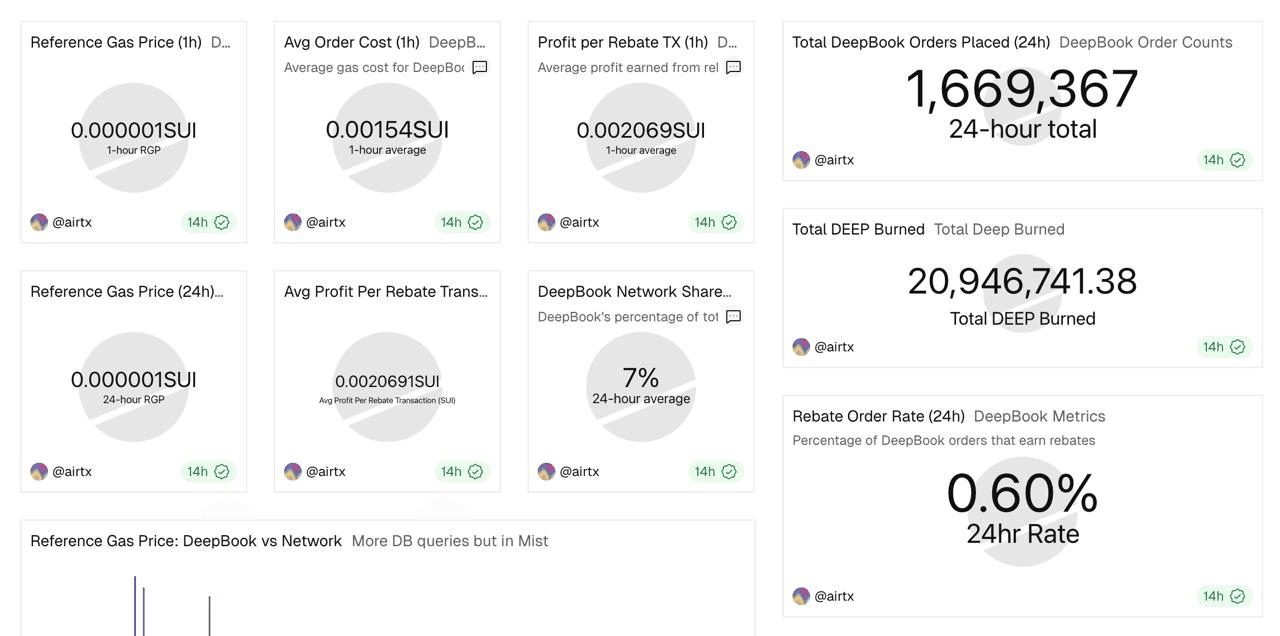Viewport: 1280px width, 636px height.
Task: Click the @airtx avatar on Reference Gas Price (1h)
Action: (x=38, y=221)
